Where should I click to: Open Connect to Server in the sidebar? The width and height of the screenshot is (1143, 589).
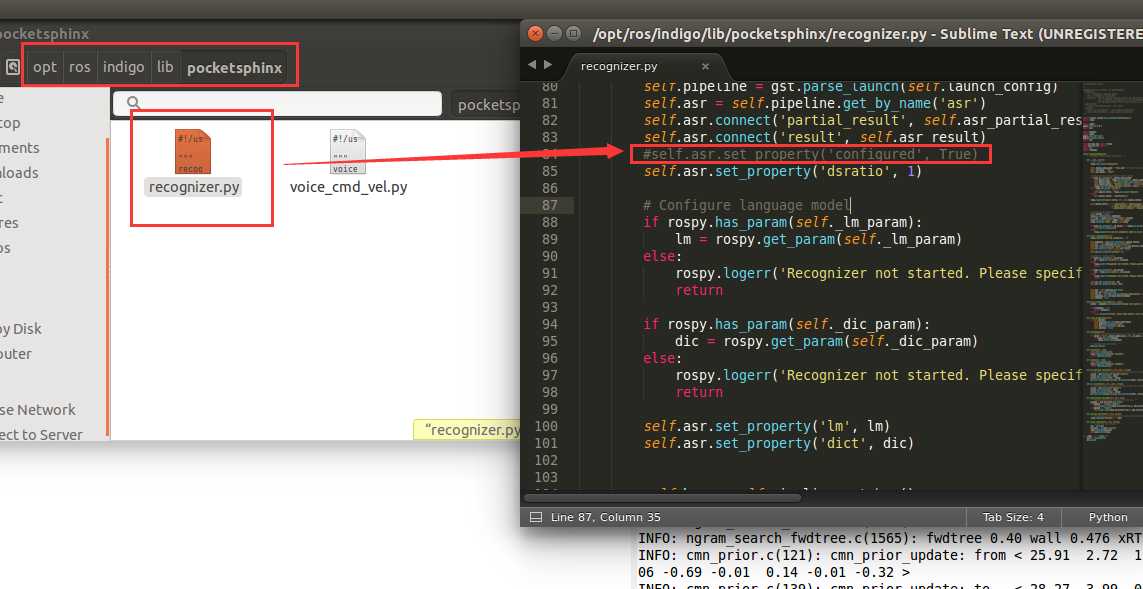point(41,434)
